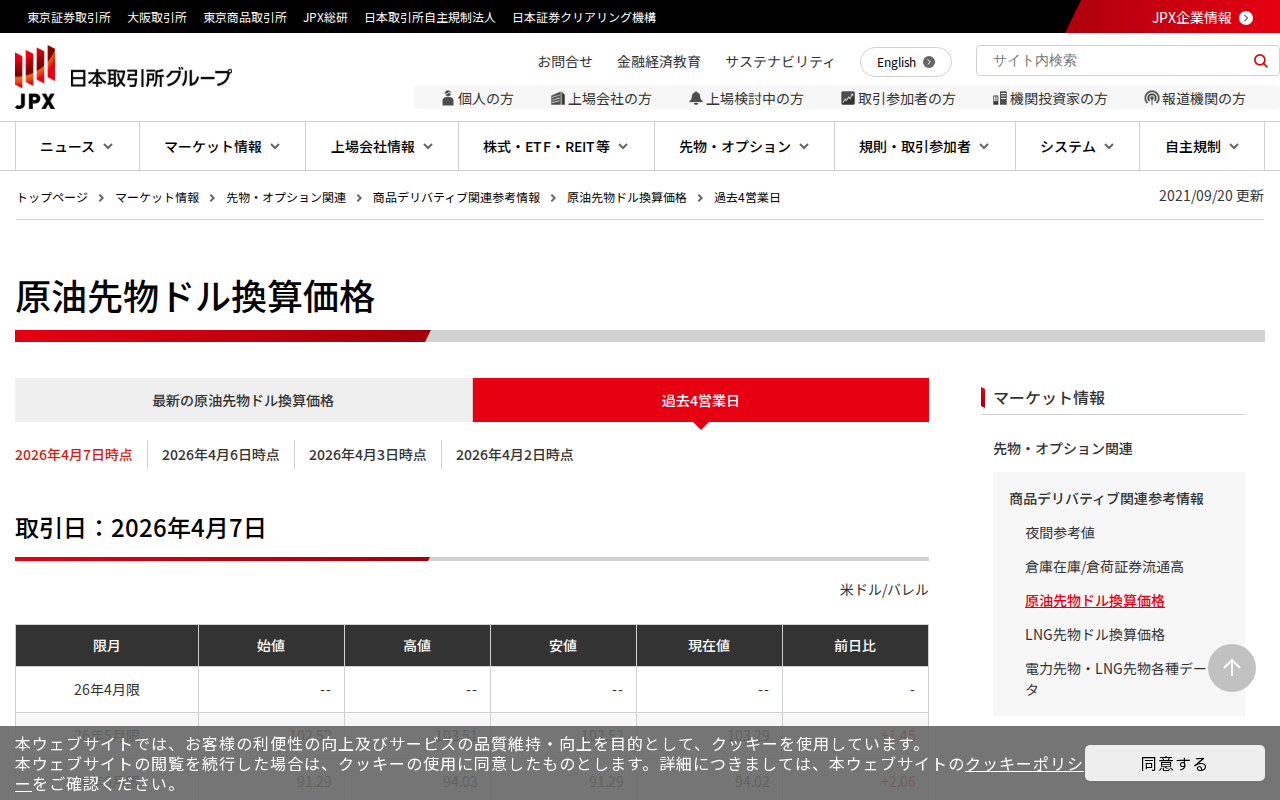Click the 安値 column header
1280x800 pixels.
pos(563,646)
